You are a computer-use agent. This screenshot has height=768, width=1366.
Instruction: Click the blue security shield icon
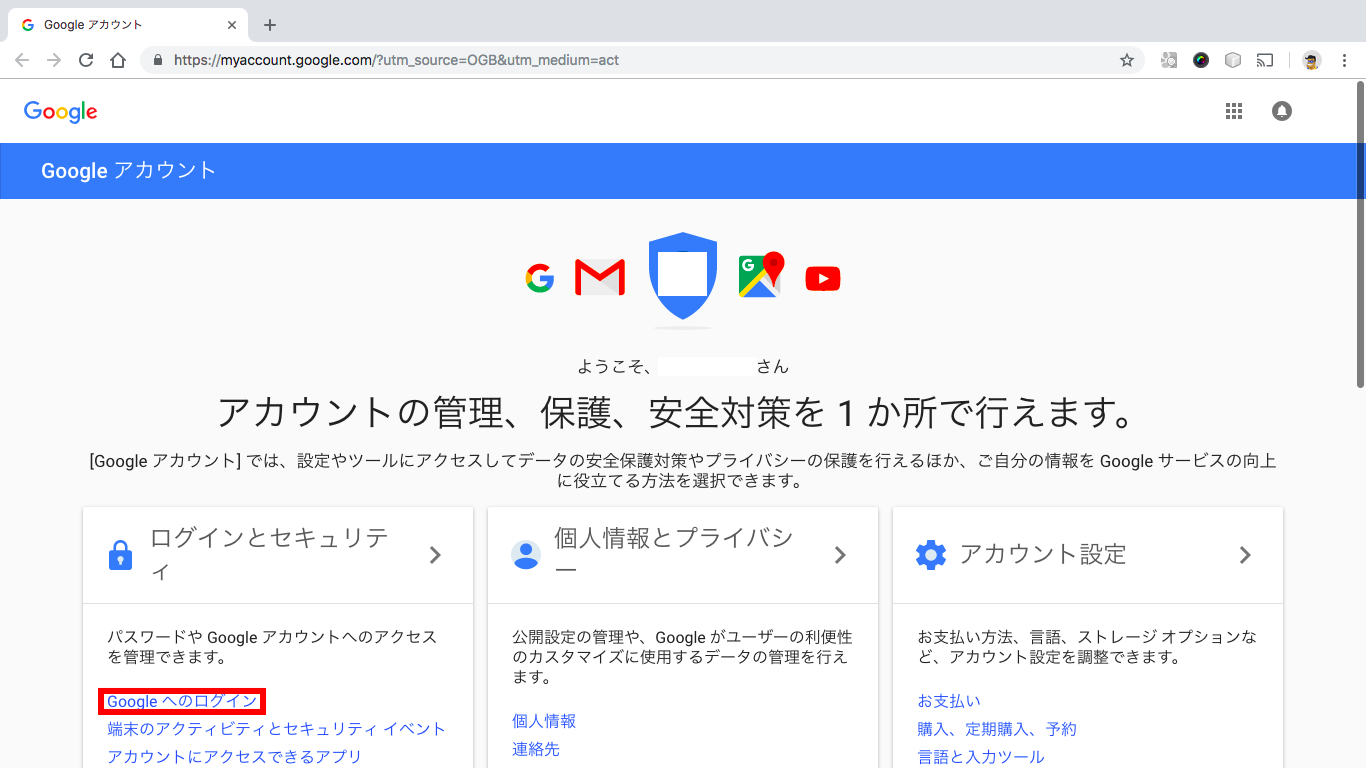coord(682,275)
